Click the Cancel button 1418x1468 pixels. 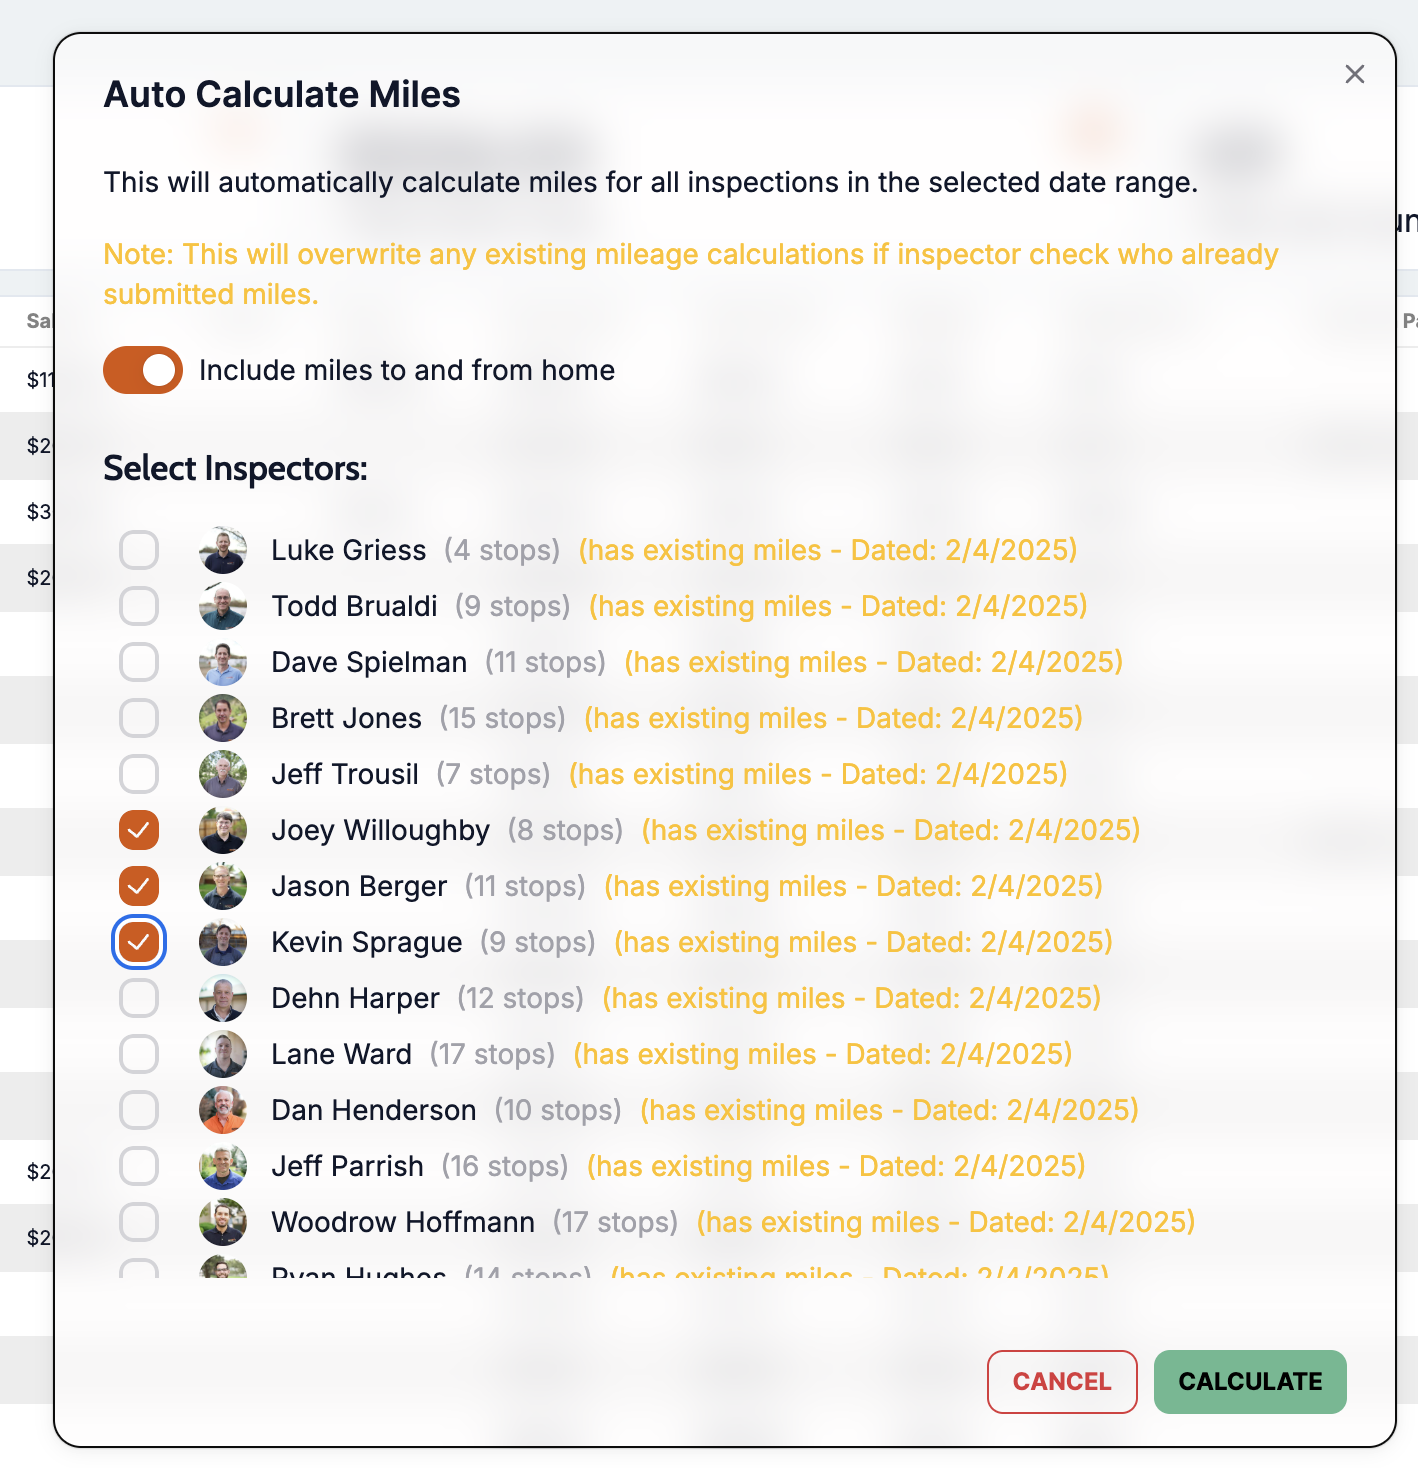(x=1062, y=1382)
